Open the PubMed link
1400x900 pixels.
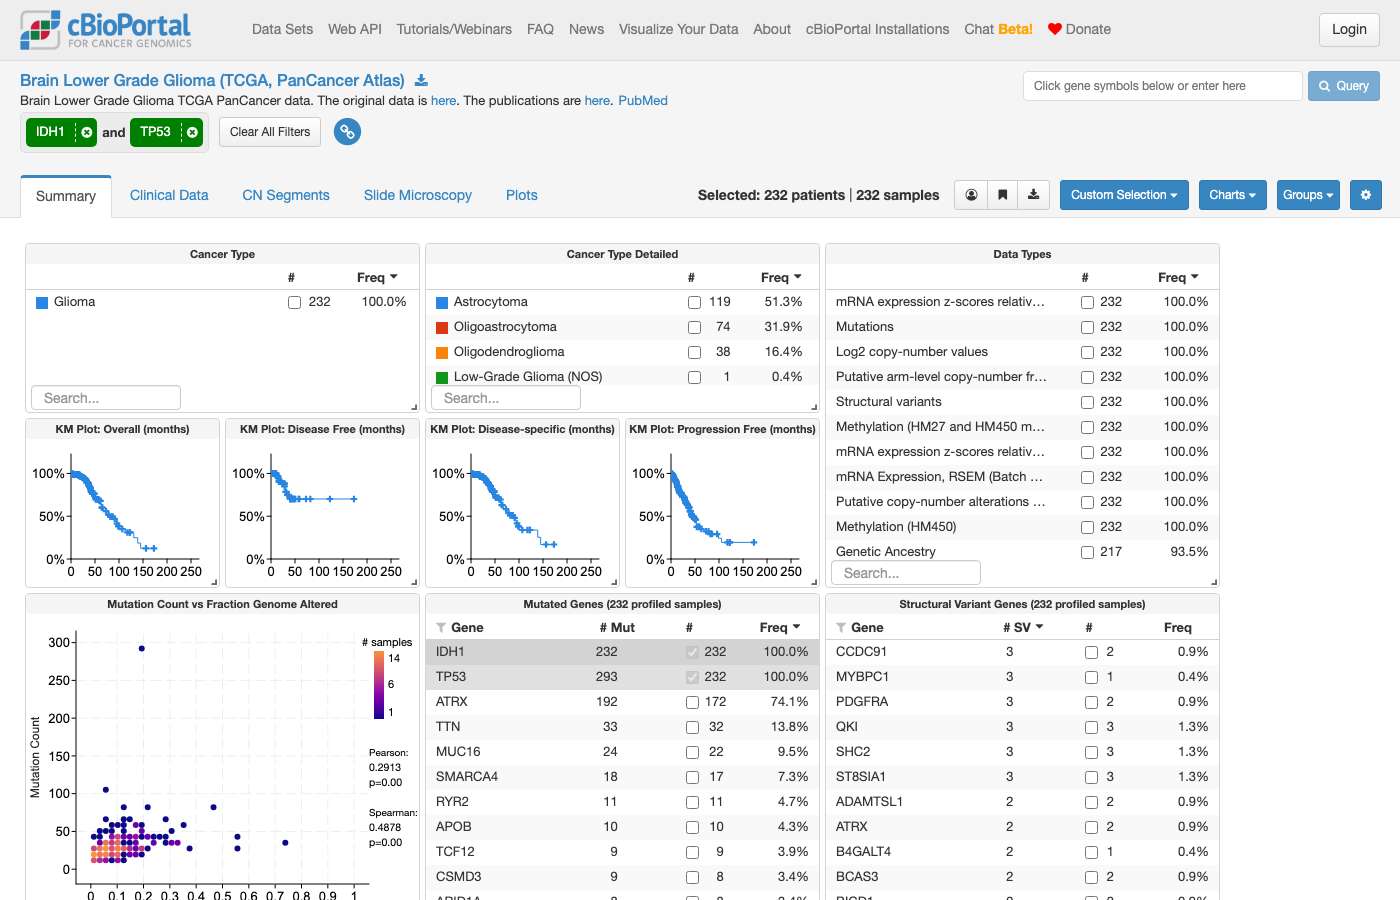pos(643,100)
